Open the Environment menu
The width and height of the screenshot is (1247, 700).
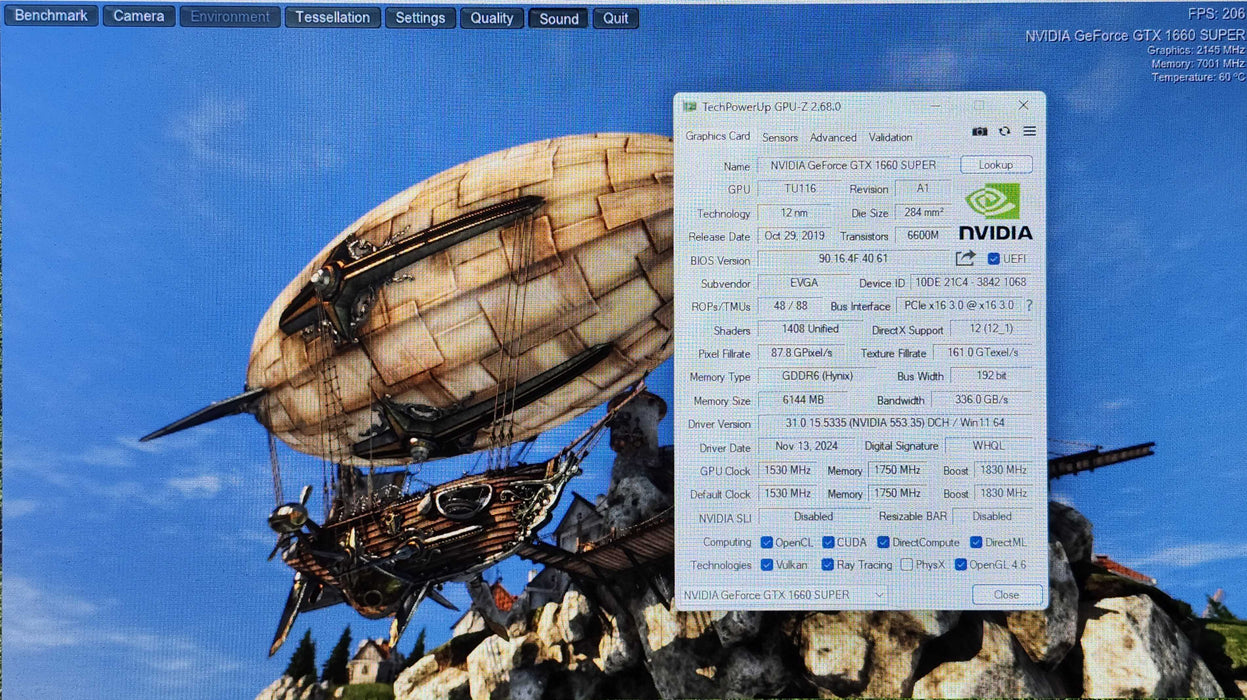[x=230, y=17]
